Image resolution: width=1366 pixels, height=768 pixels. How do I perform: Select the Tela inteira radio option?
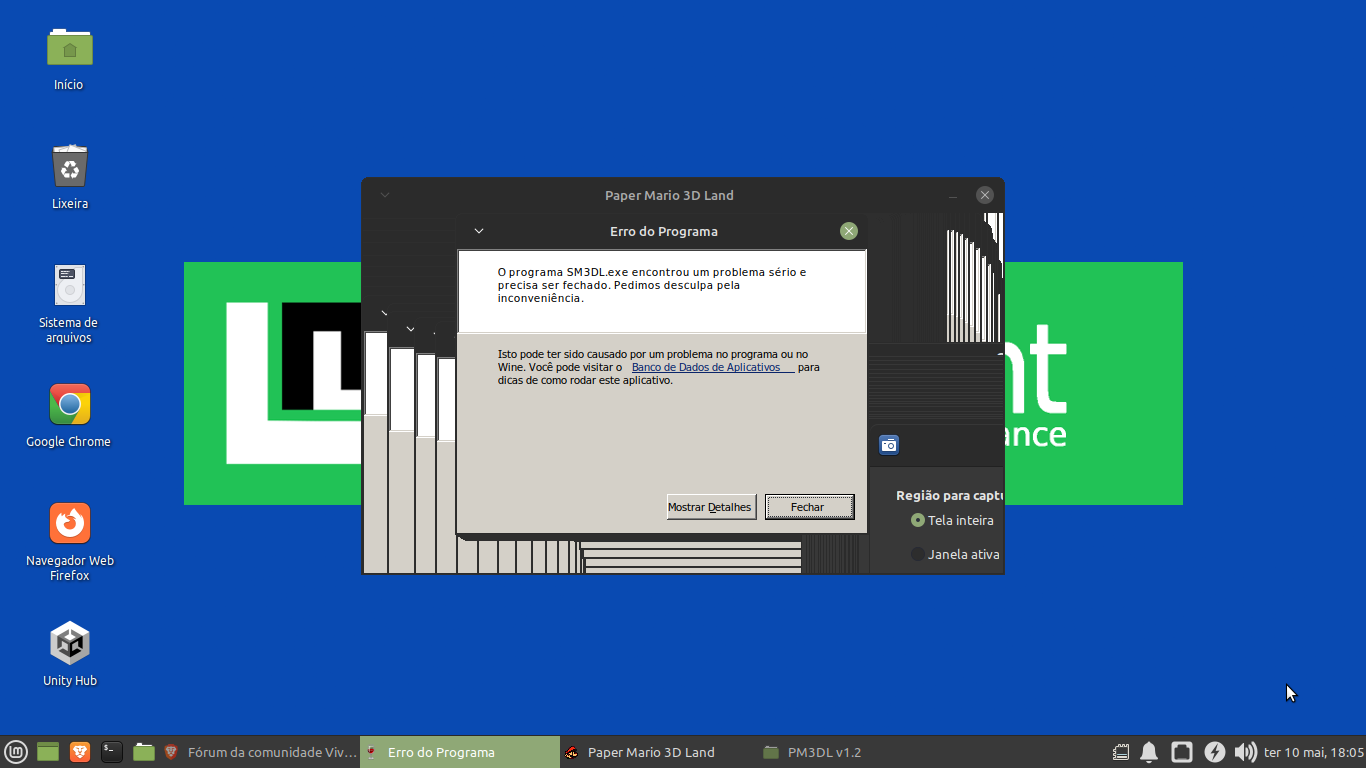point(918,520)
